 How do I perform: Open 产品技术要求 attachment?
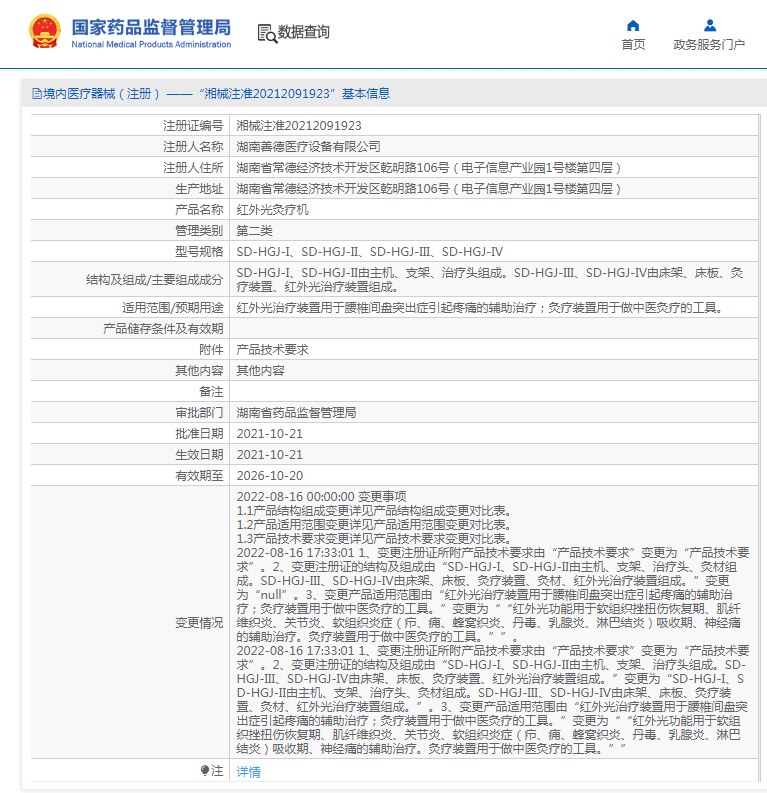click(x=272, y=350)
